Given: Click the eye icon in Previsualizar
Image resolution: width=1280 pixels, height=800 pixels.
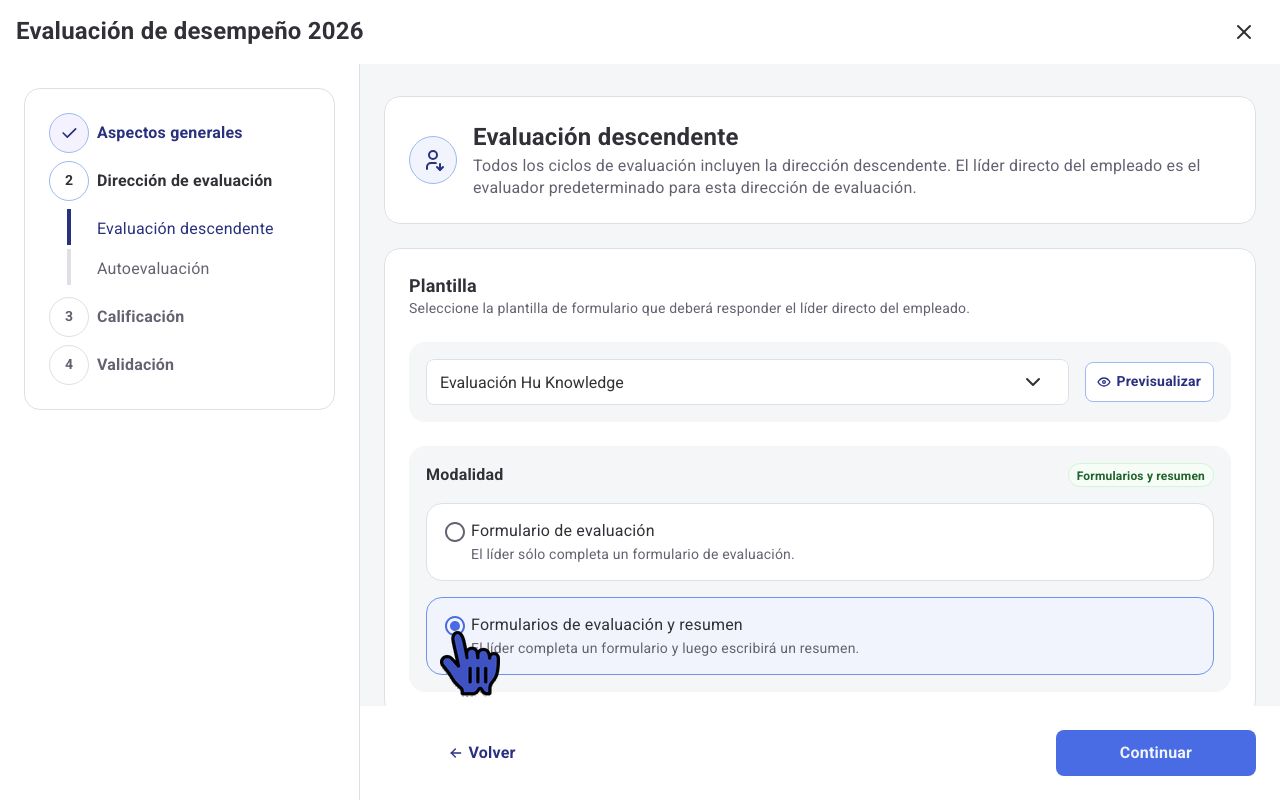Looking at the screenshot, I should [x=1104, y=382].
